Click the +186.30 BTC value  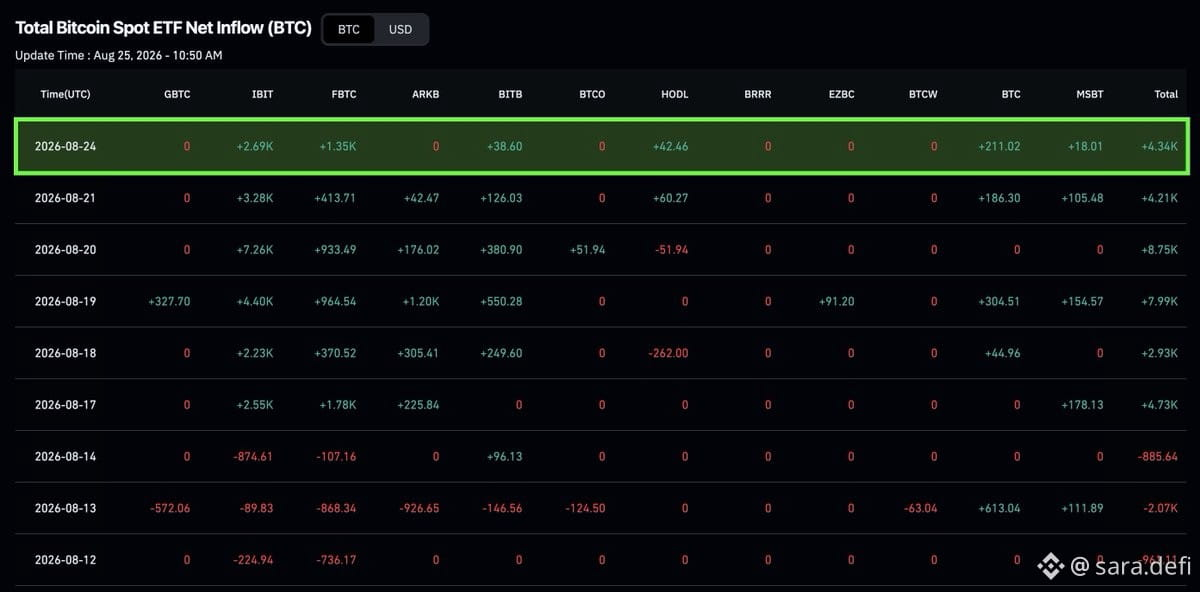pyautogui.click(x=999, y=198)
